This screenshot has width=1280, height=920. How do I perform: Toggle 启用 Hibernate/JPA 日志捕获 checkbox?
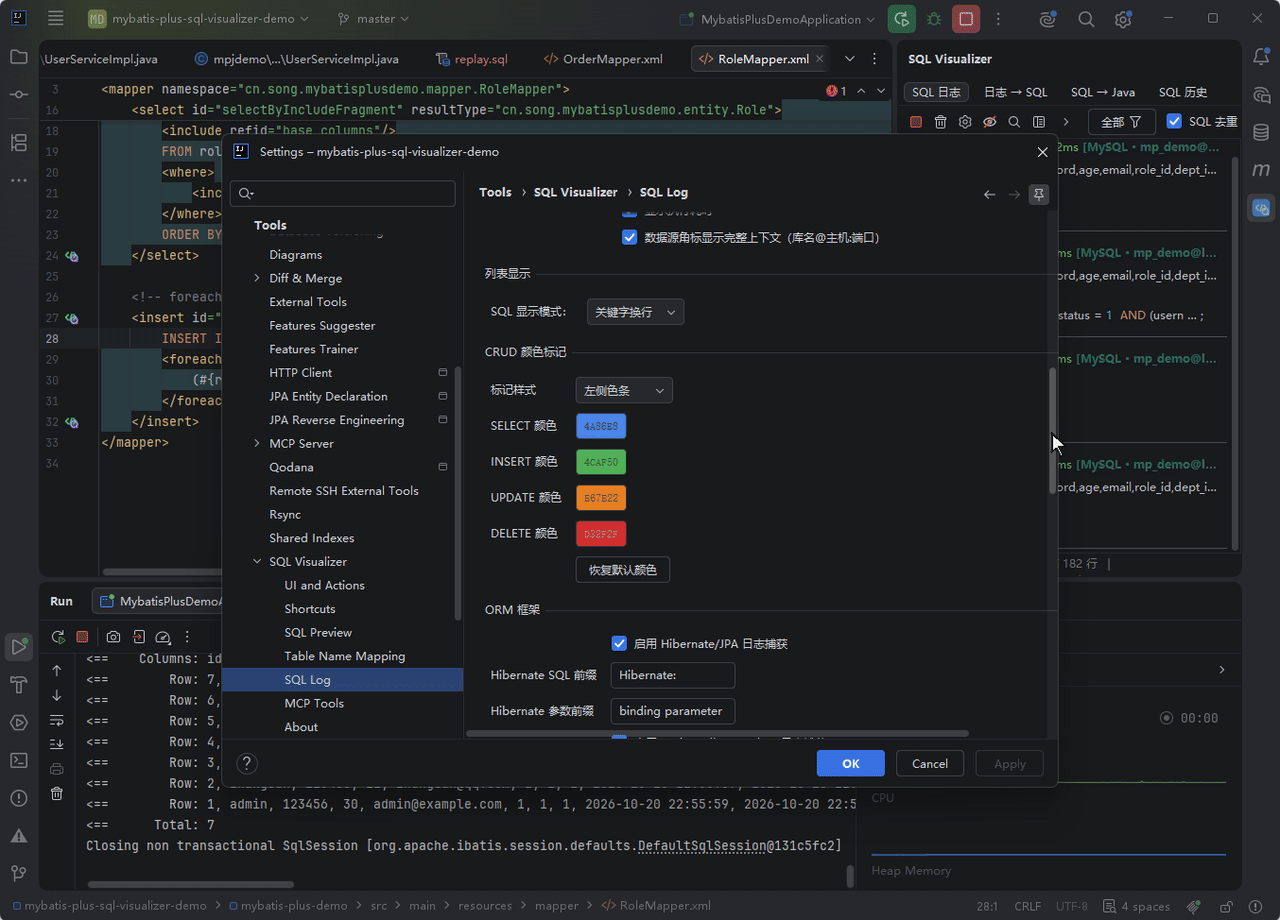click(x=619, y=644)
